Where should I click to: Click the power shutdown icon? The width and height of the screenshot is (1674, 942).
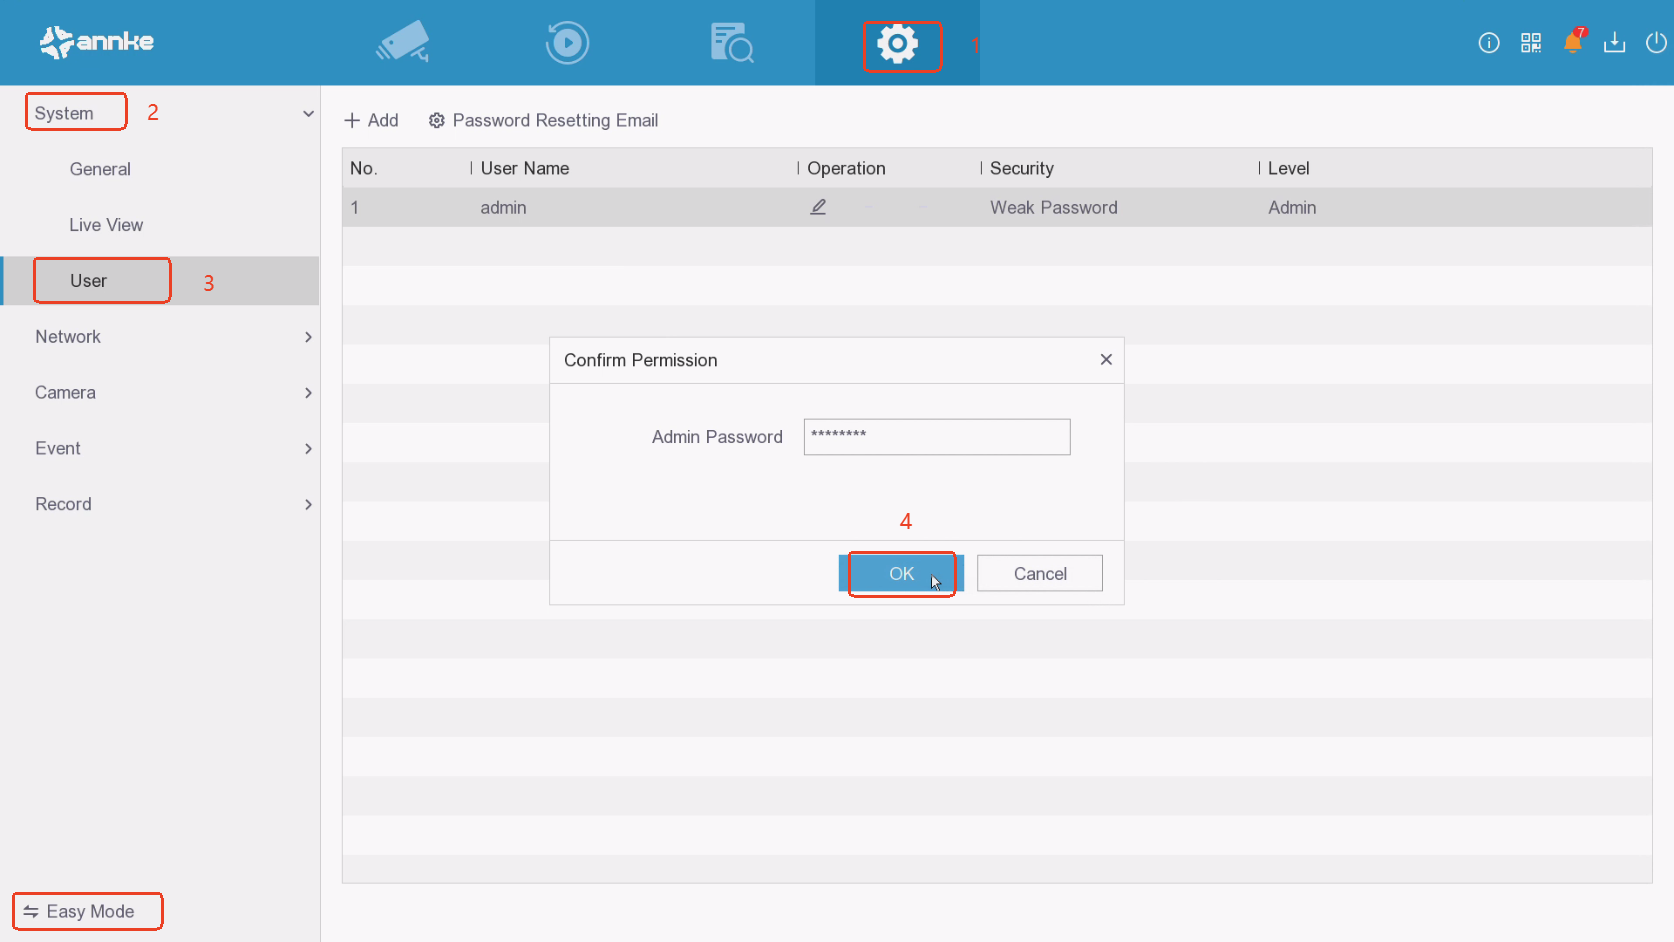[x=1656, y=42]
